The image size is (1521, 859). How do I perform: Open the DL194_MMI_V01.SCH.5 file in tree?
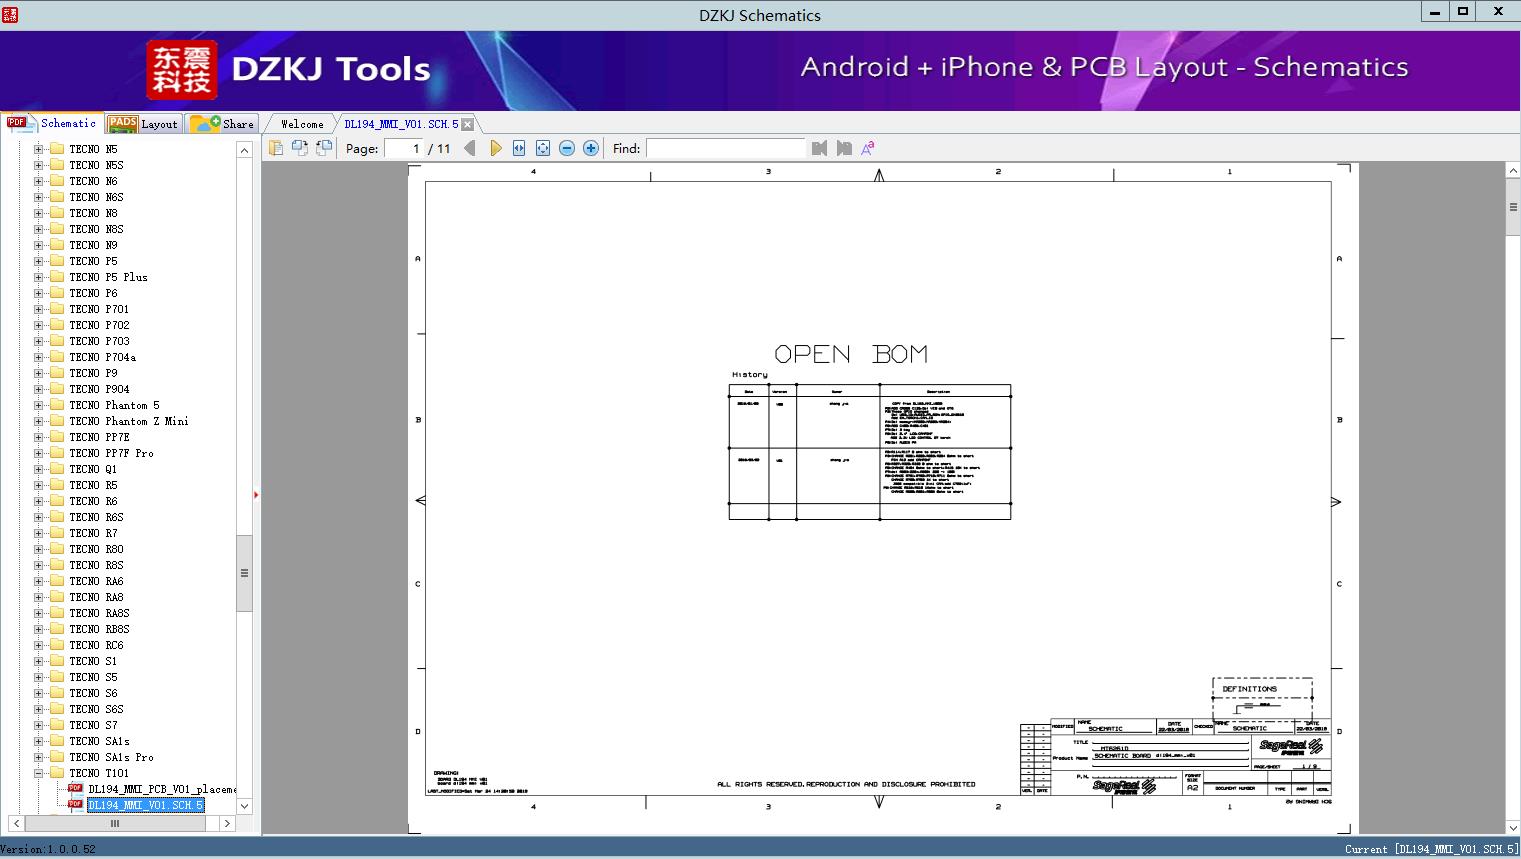145,805
